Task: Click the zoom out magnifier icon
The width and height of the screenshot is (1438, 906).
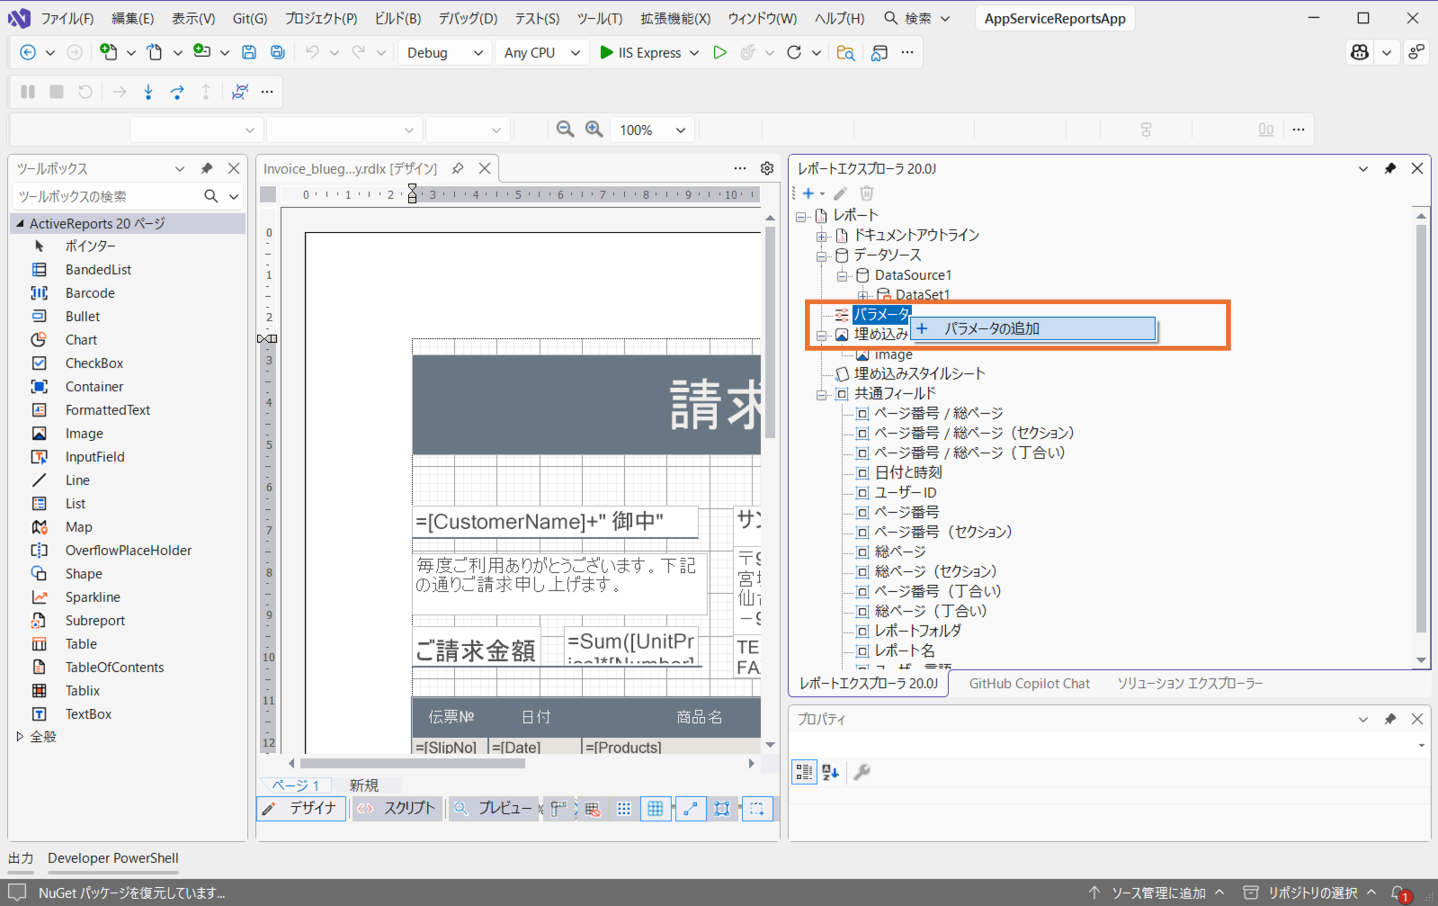Action: coord(565,130)
